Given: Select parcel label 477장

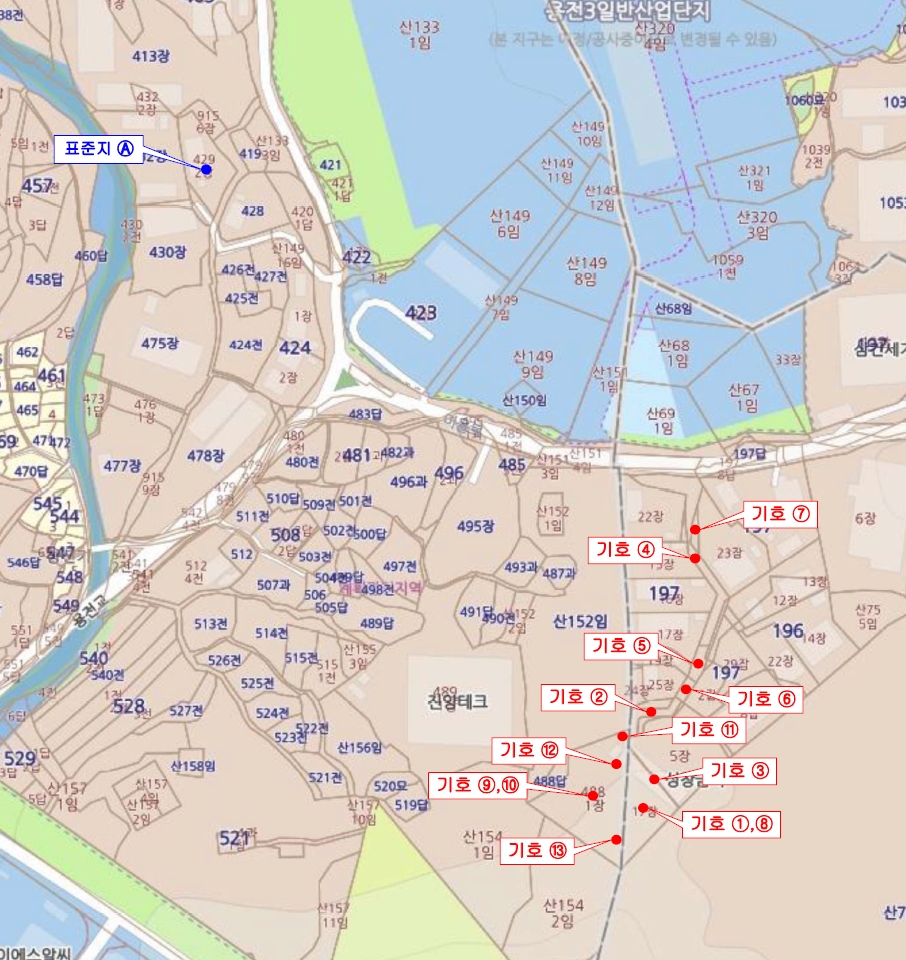Looking at the screenshot, I should (x=122, y=466).
